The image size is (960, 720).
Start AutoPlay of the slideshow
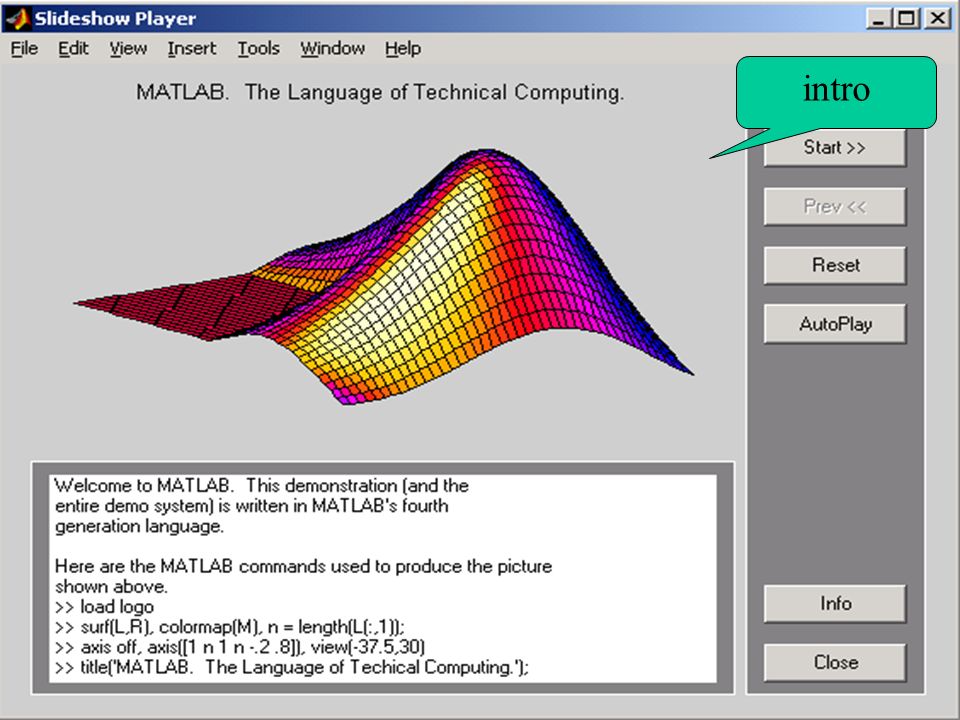click(x=834, y=324)
